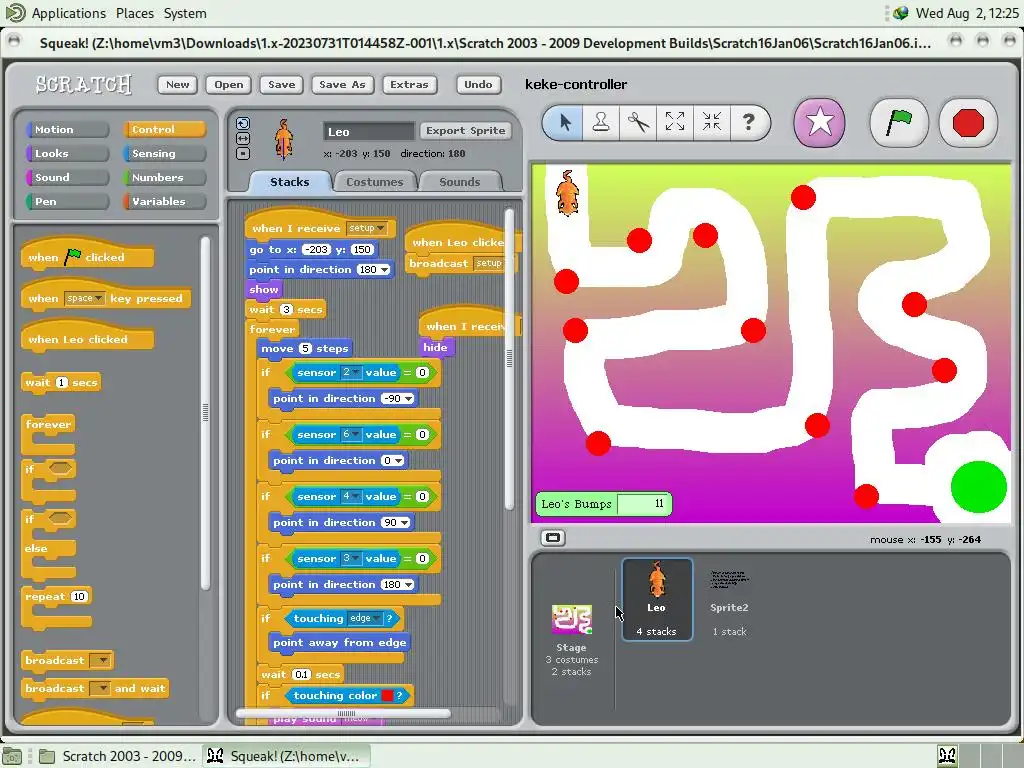Open the Numbers block category

pyautogui.click(x=164, y=177)
